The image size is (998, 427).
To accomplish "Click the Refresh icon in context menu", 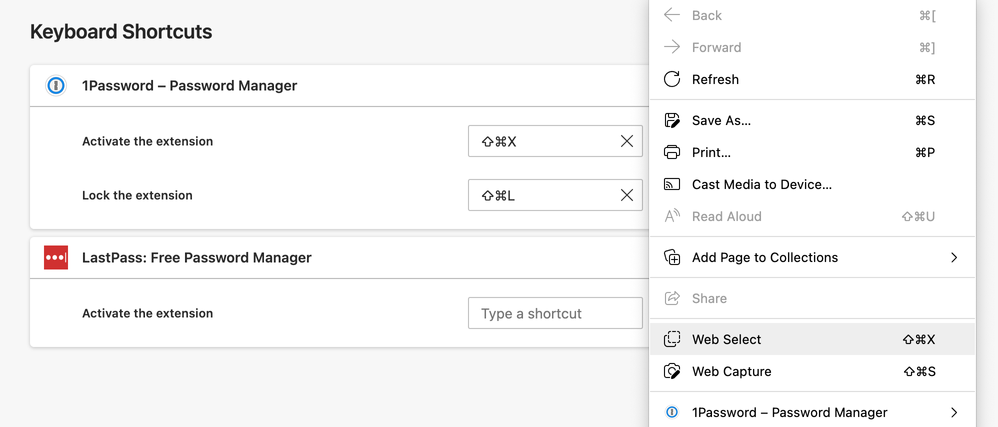I will (672, 79).
